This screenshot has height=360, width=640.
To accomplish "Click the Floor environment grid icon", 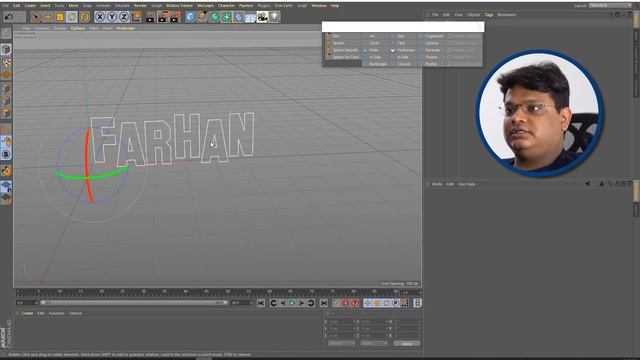I will pos(250,17).
